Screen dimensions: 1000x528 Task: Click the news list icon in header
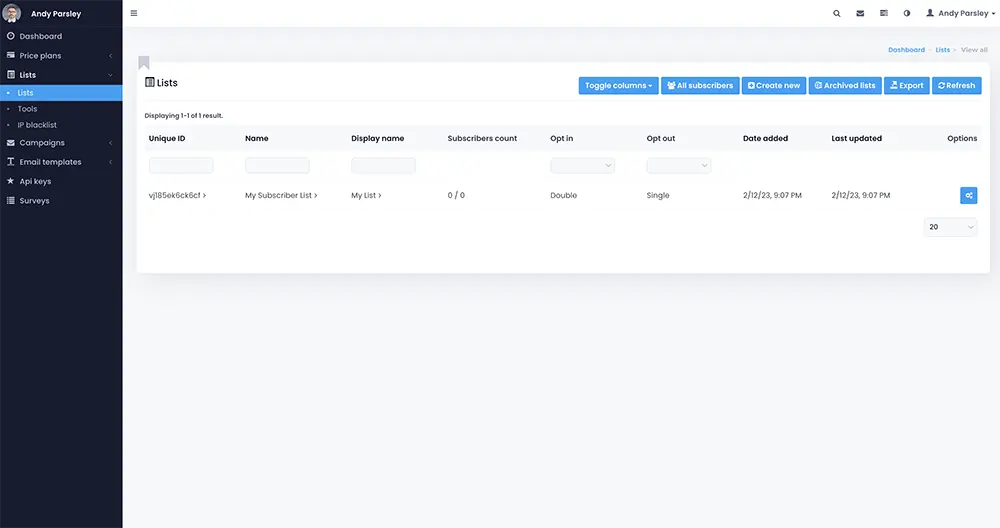click(x=884, y=13)
